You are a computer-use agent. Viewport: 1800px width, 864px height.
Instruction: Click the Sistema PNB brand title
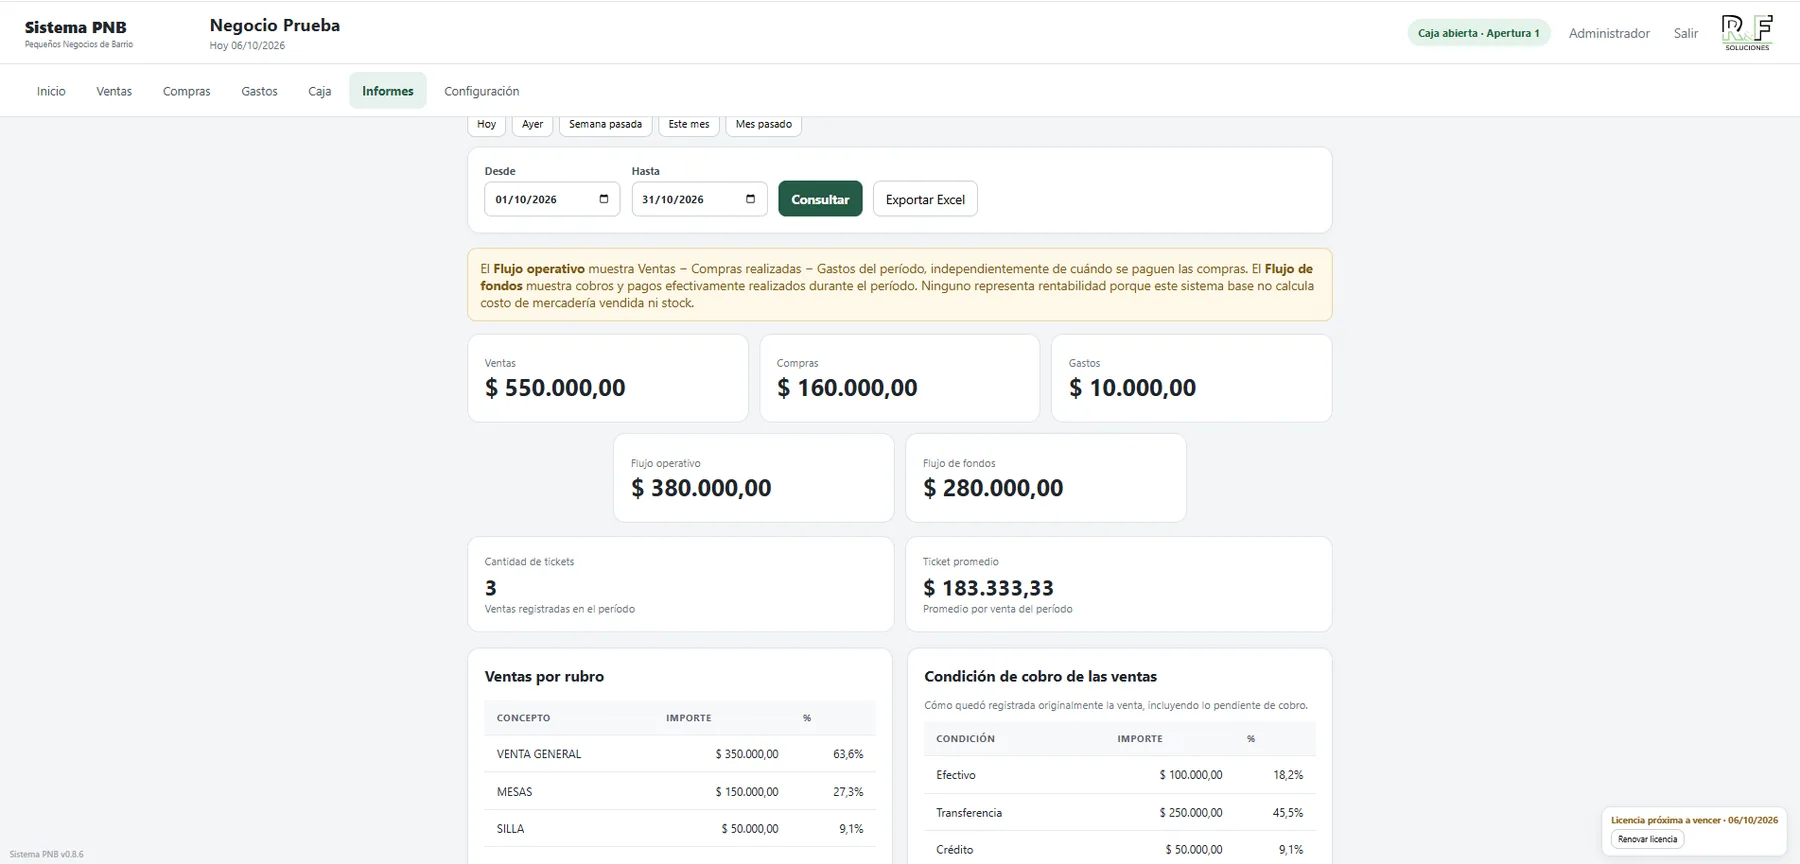(x=76, y=27)
